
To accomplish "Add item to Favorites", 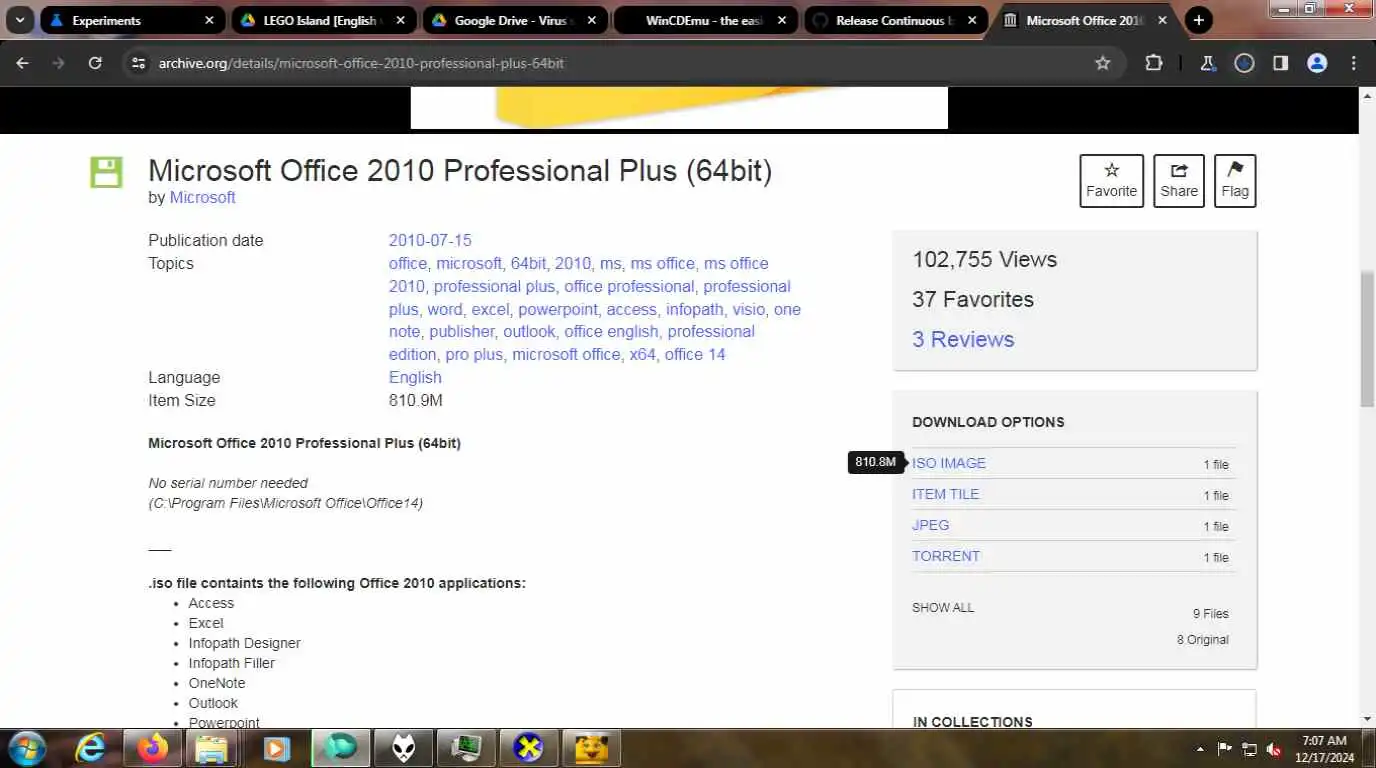I will pyautogui.click(x=1111, y=181).
